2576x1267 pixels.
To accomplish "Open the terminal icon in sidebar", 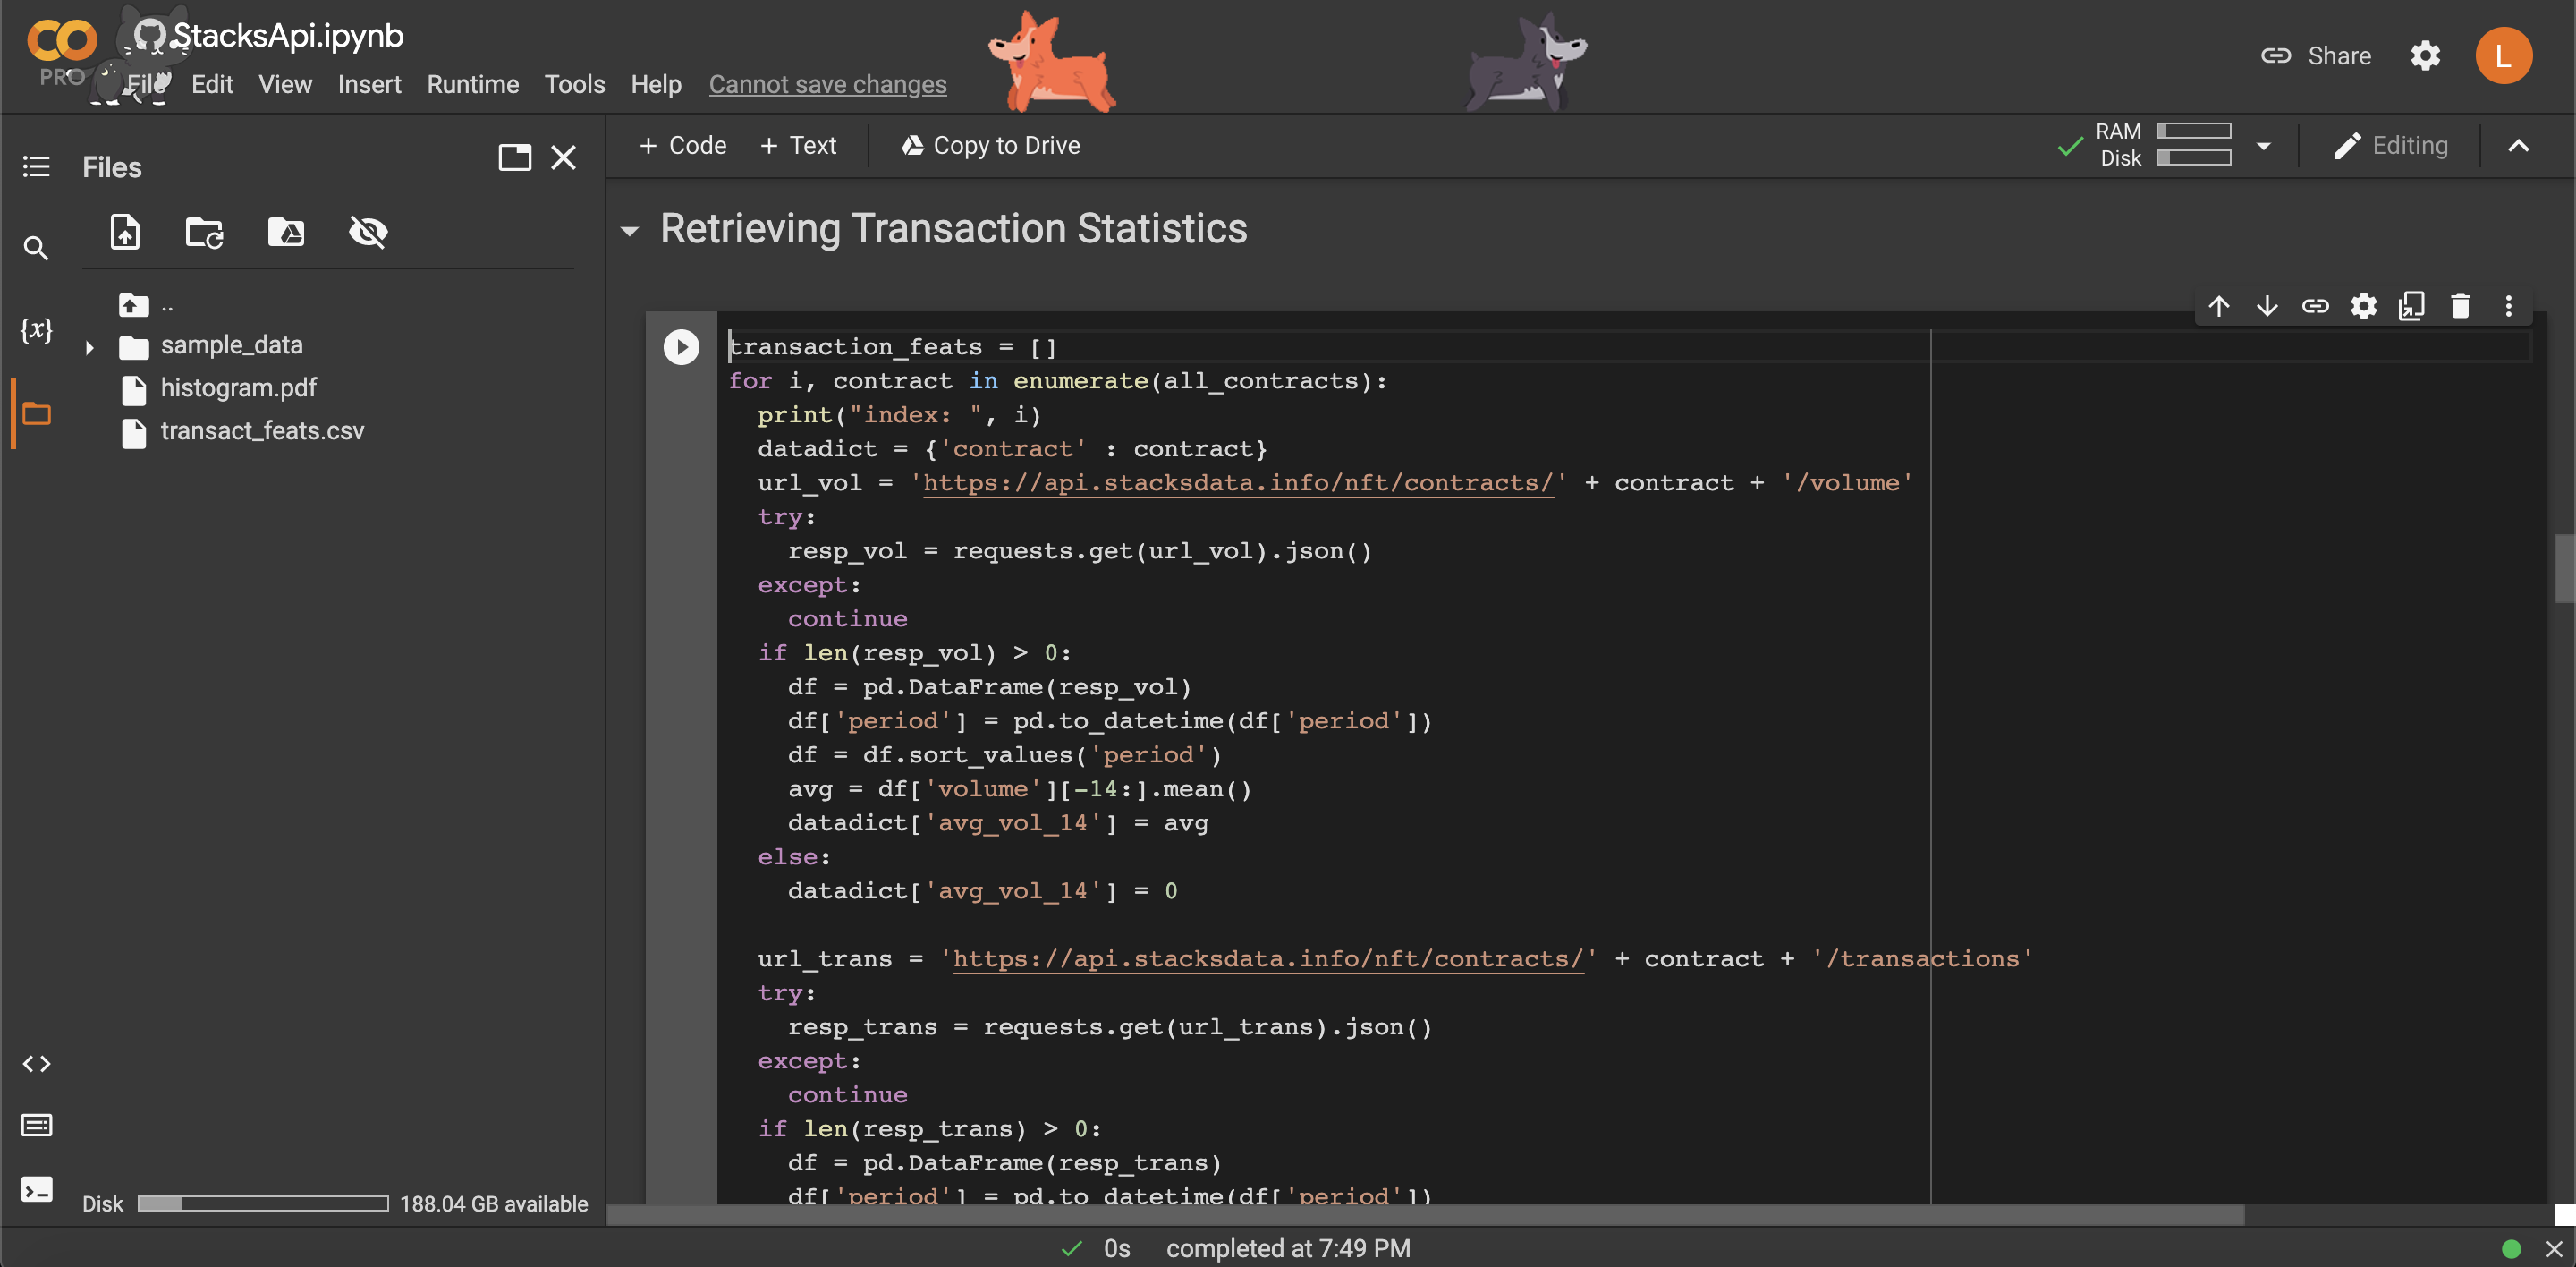I will [37, 1189].
